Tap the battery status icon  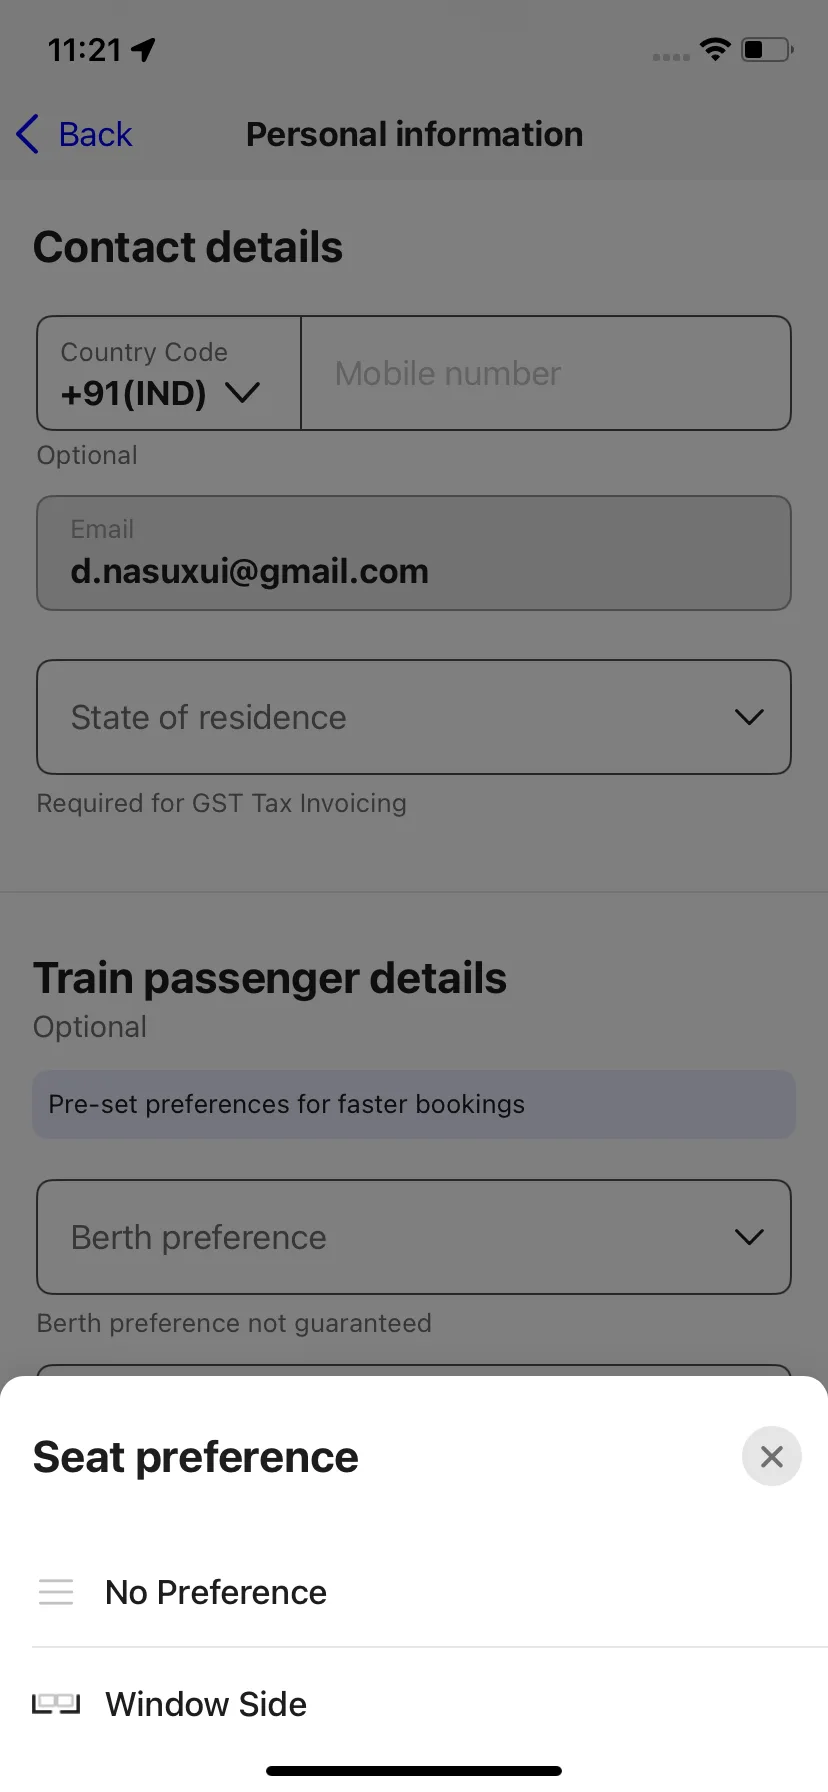coord(767,49)
